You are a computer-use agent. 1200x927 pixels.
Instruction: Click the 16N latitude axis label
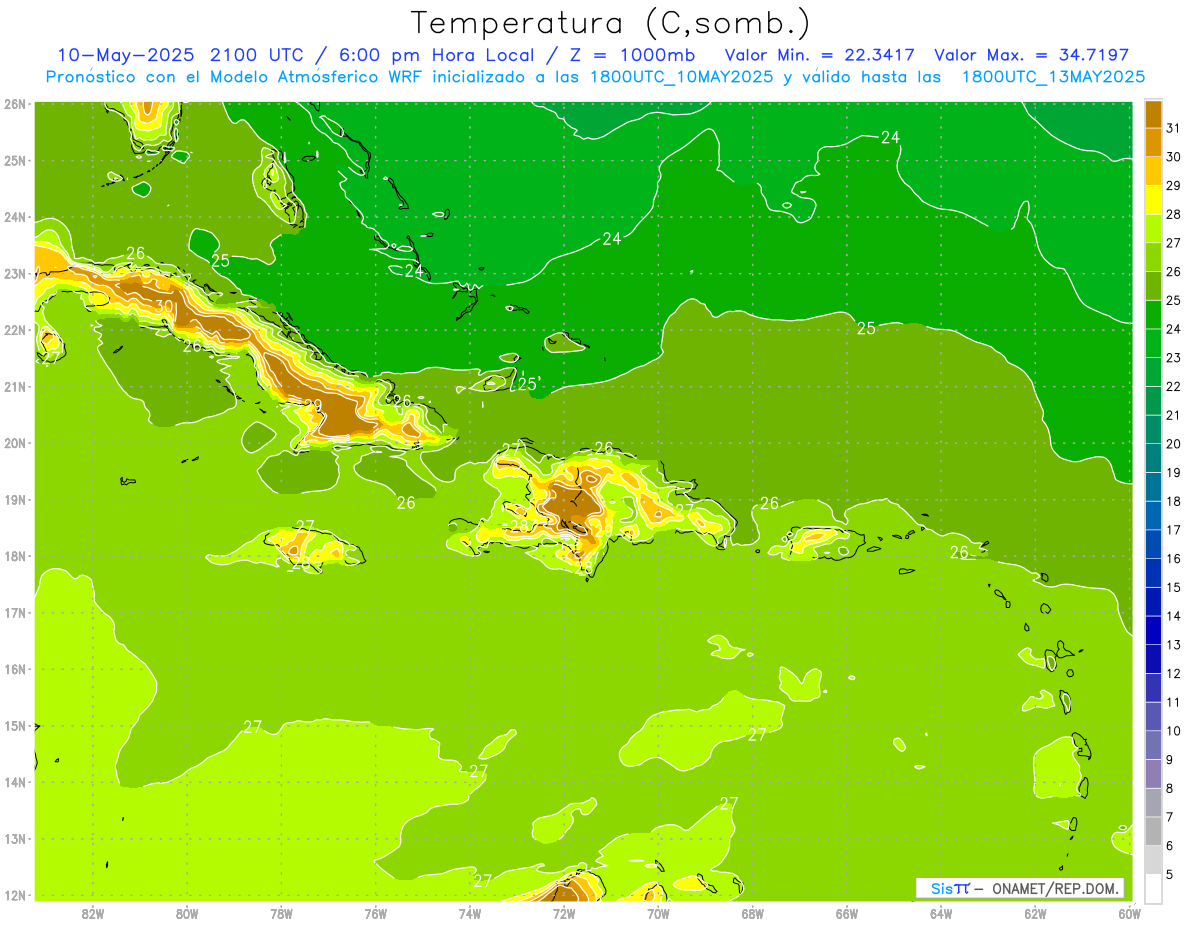coord(15,669)
